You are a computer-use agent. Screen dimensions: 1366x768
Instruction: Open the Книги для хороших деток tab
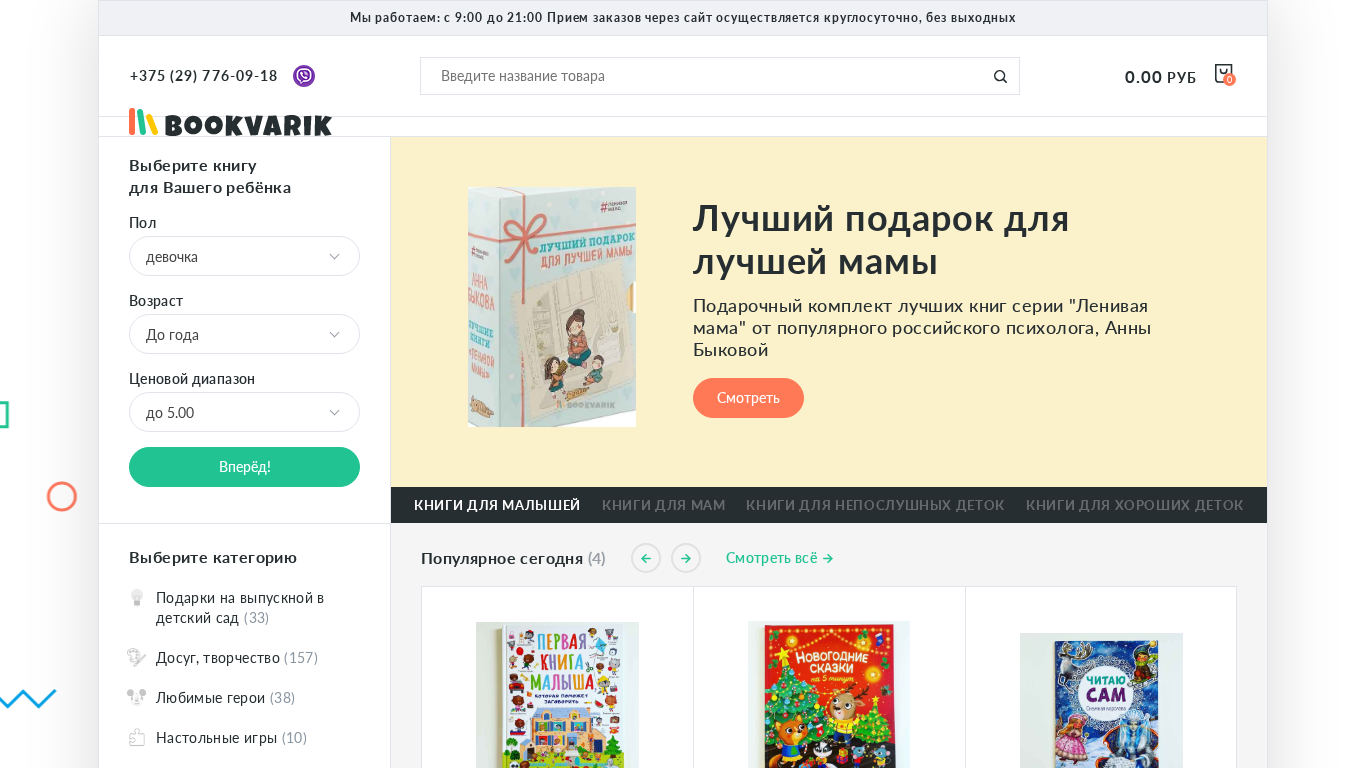tap(1134, 505)
